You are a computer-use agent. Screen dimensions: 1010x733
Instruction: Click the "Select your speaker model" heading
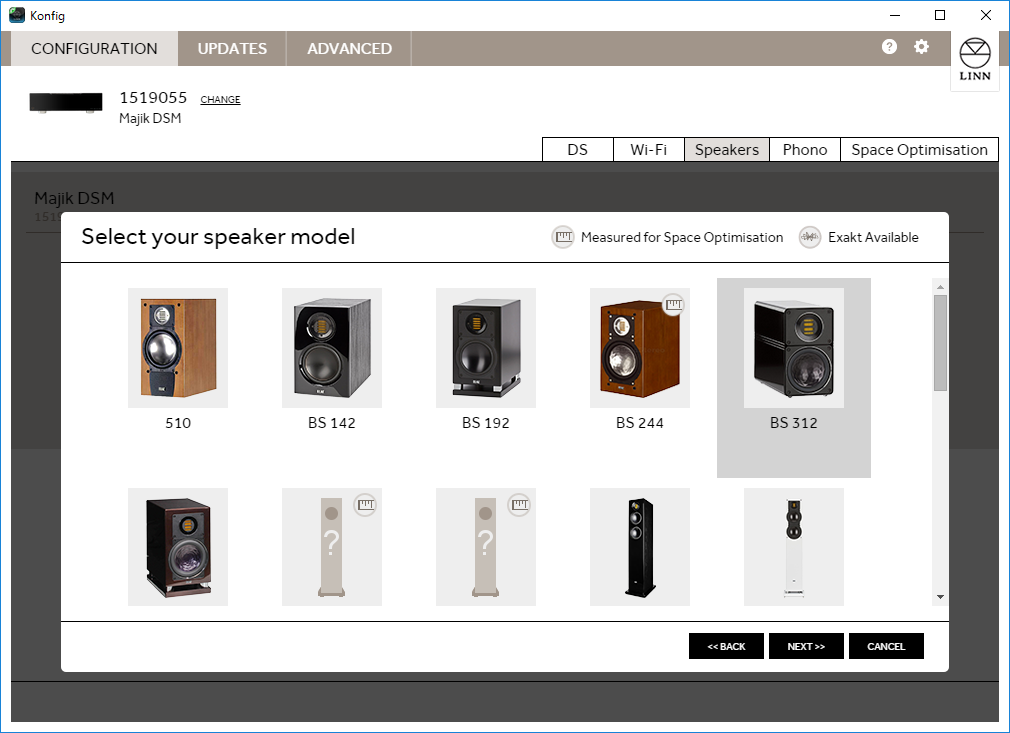pos(218,237)
